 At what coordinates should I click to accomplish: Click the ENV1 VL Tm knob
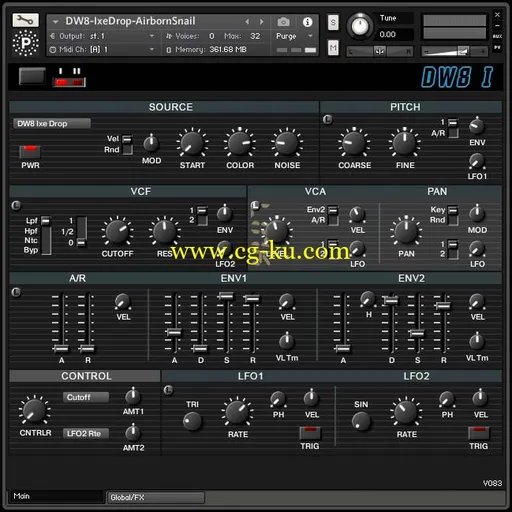[x=286, y=341]
